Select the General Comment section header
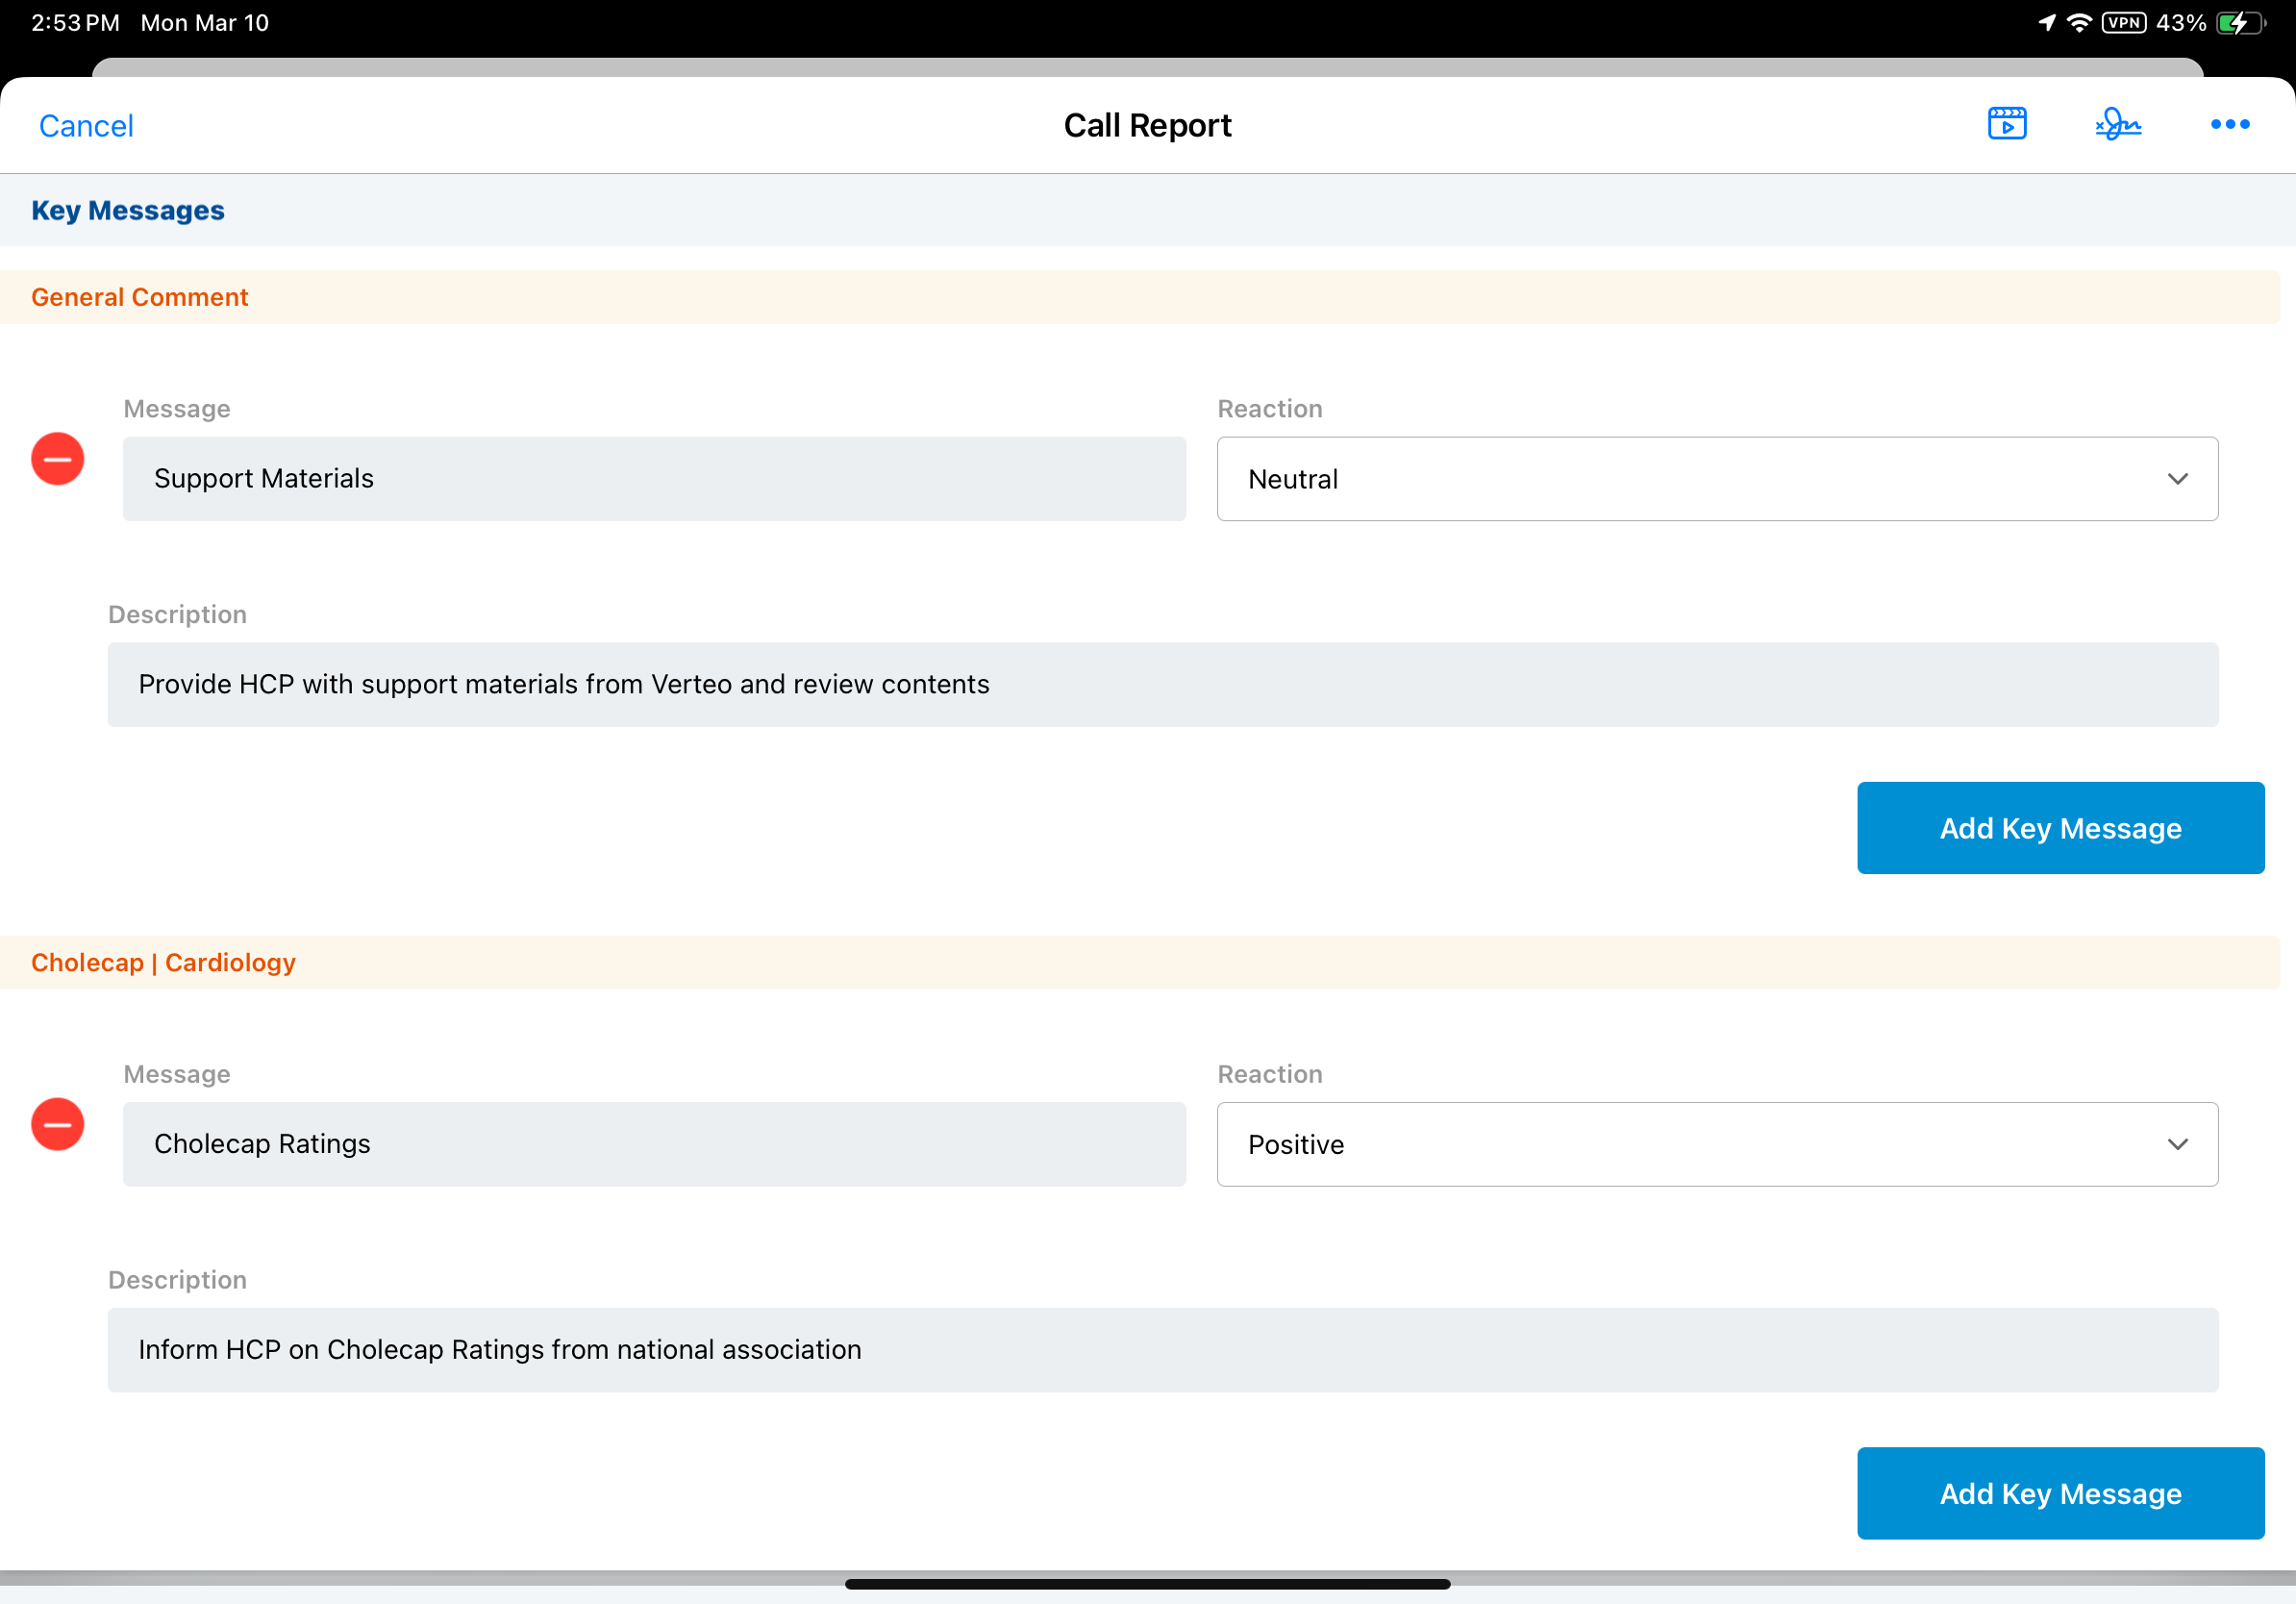Image resolution: width=2296 pixels, height=1604 pixels. tap(140, 297)
